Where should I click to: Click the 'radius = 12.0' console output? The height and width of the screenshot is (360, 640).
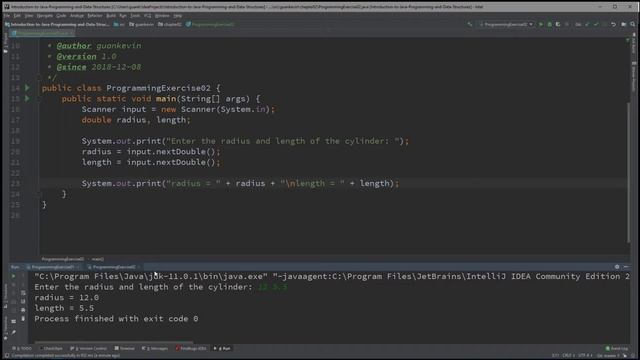(x=67, y=298)
